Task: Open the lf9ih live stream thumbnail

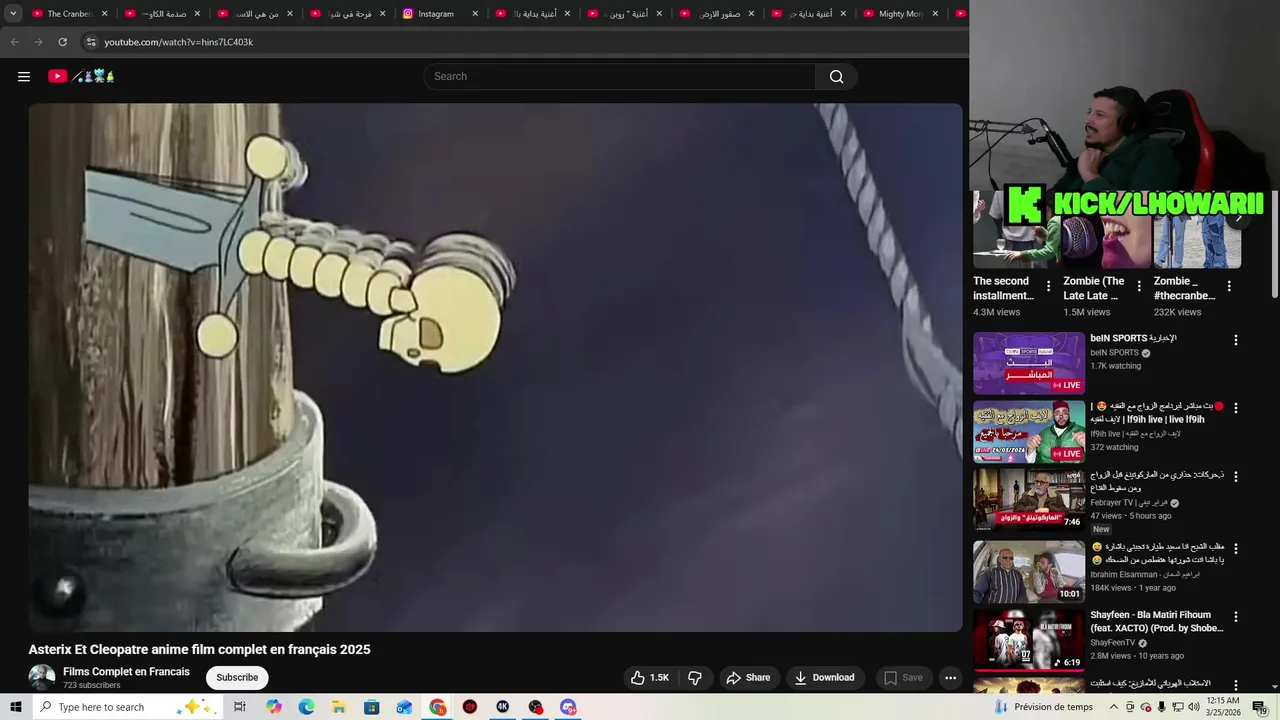Action: [1029, 431]
